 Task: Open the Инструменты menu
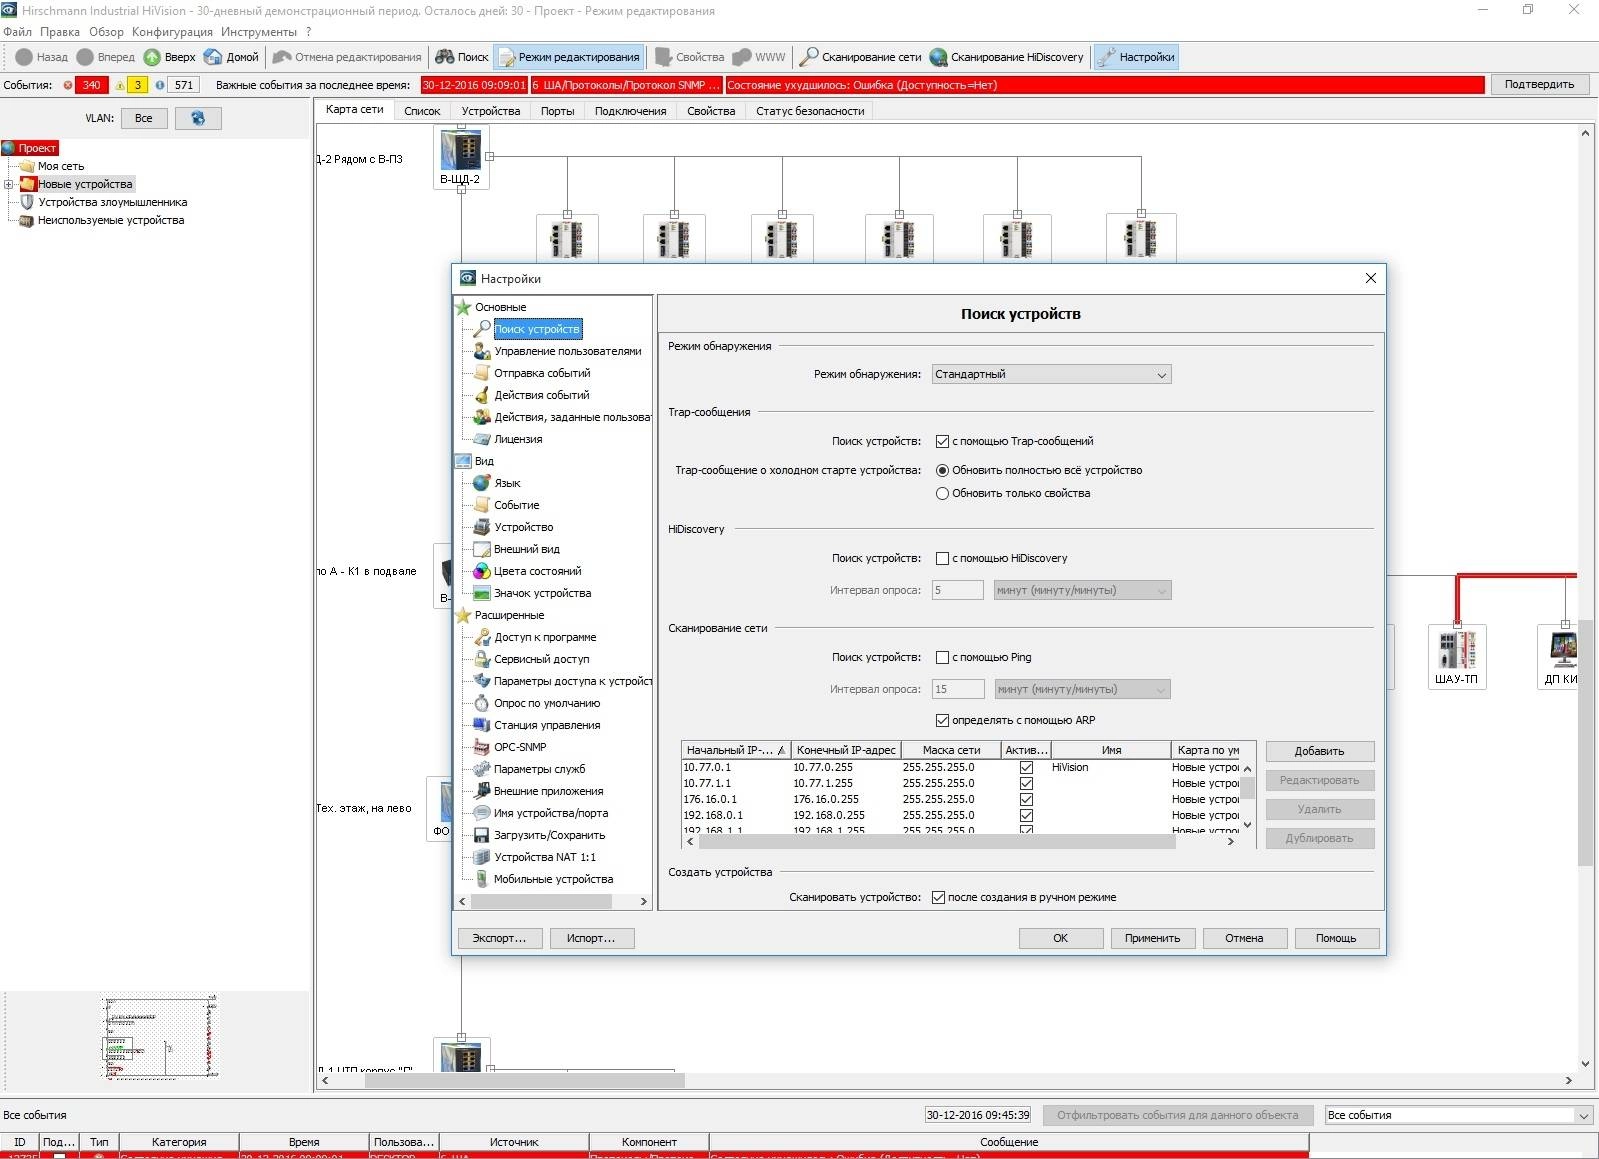(259, 32)
